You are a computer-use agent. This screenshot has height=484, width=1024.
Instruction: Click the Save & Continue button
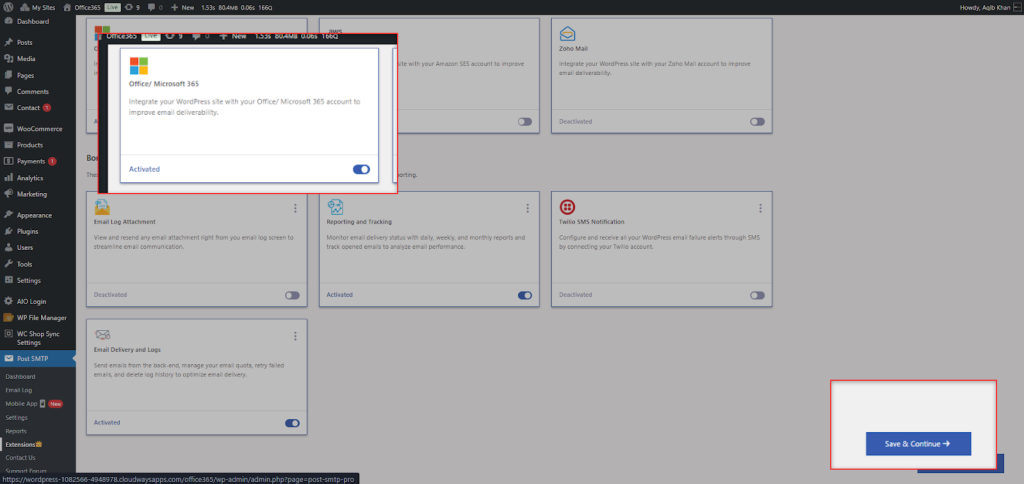coord(917,443)
